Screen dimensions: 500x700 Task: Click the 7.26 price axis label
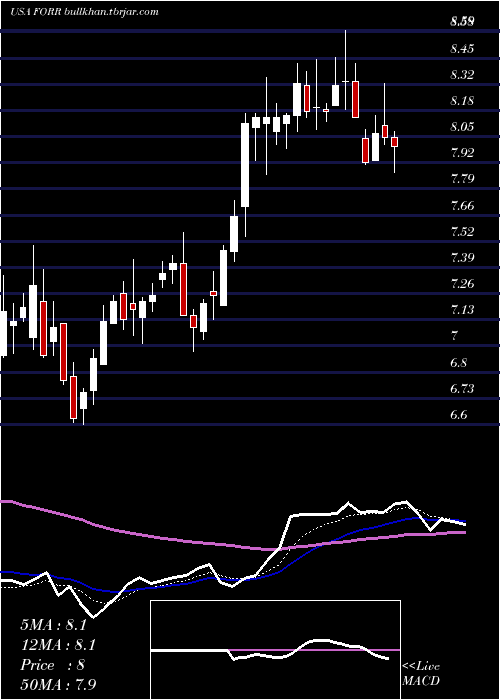(x=462, y=283)
